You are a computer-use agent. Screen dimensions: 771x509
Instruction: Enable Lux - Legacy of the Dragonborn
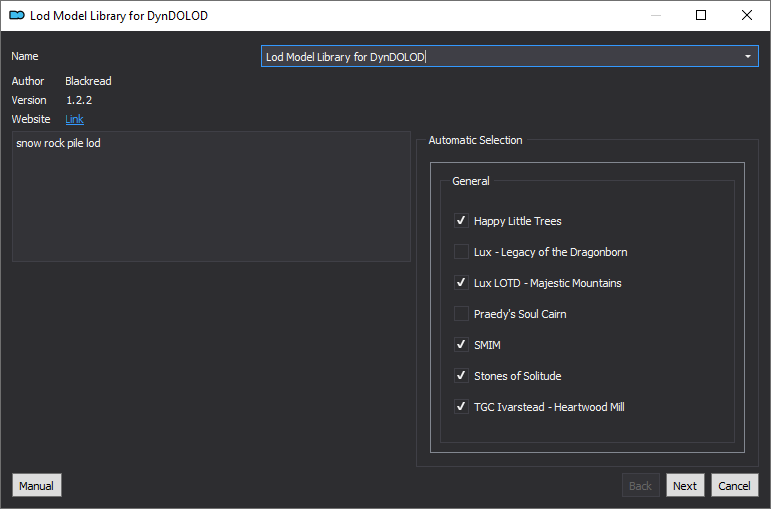(461, 252)
